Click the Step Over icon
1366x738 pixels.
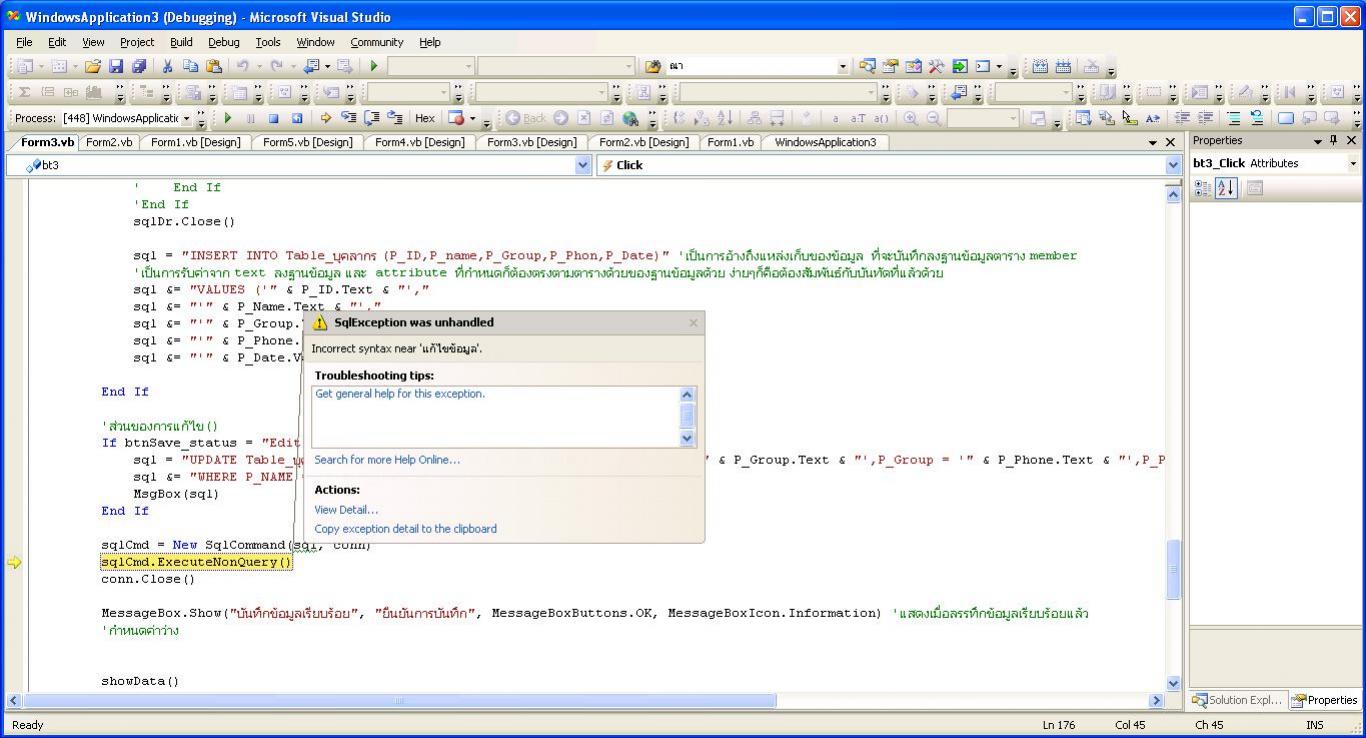372,118
